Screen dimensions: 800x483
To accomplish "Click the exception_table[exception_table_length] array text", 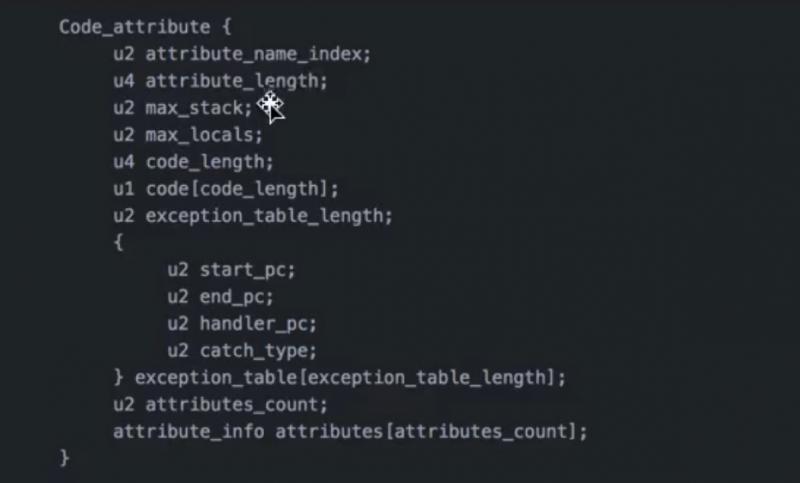I will [350, 378].
